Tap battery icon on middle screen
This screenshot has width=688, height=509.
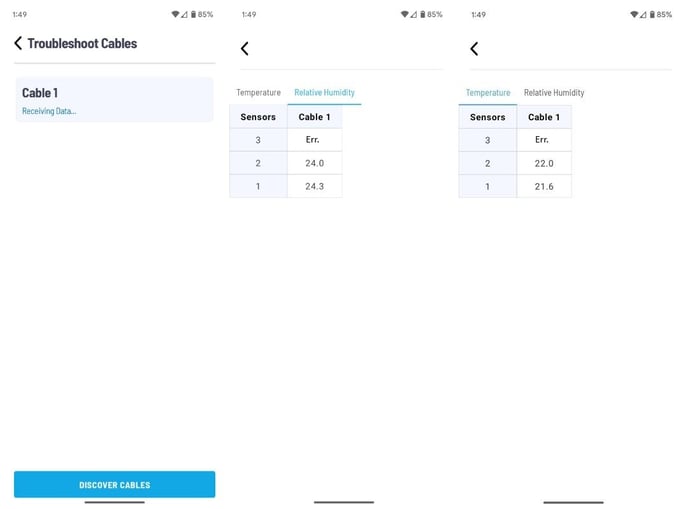(423, 14)
